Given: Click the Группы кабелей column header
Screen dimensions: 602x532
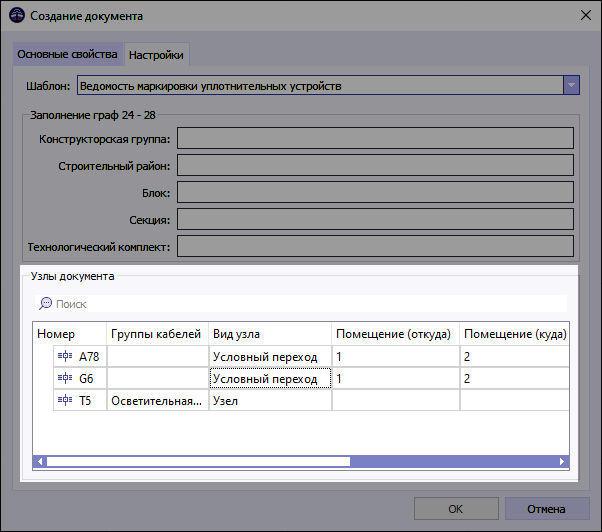Looking at the screenshot, I should point(157,334).
